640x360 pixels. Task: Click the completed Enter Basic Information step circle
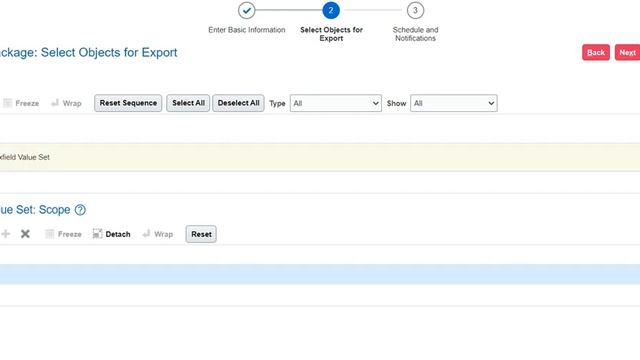[x=247, y=11]
